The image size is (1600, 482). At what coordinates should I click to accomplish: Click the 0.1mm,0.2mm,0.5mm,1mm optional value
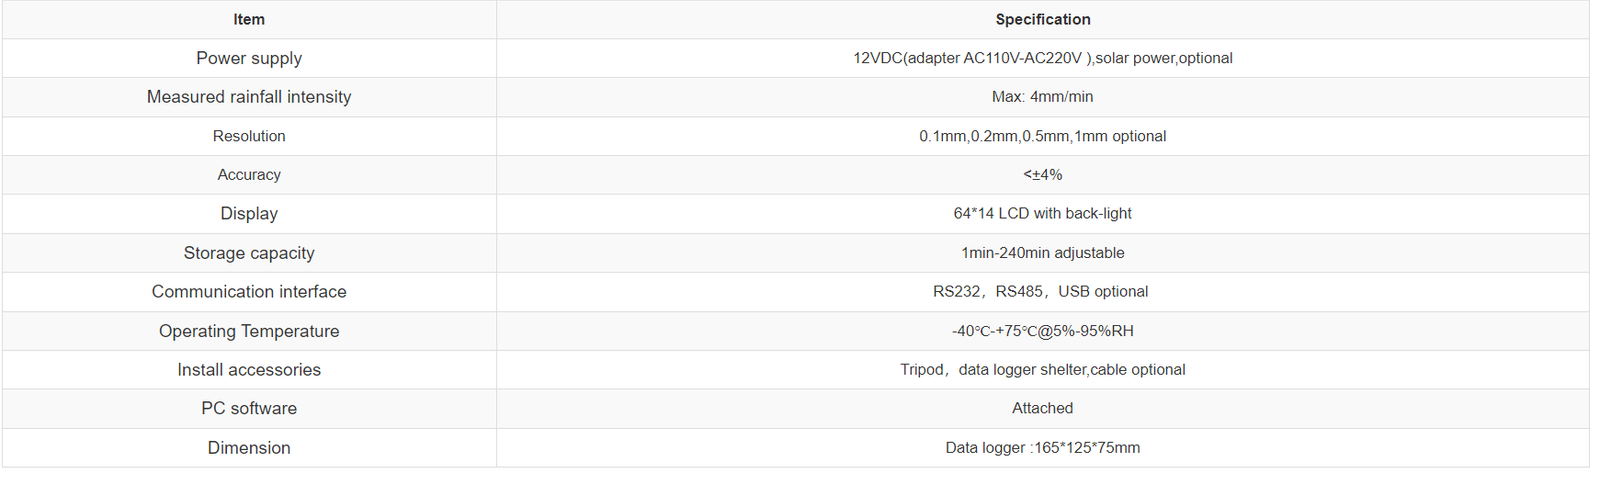pyautogui.click(x=1042, y=136)
